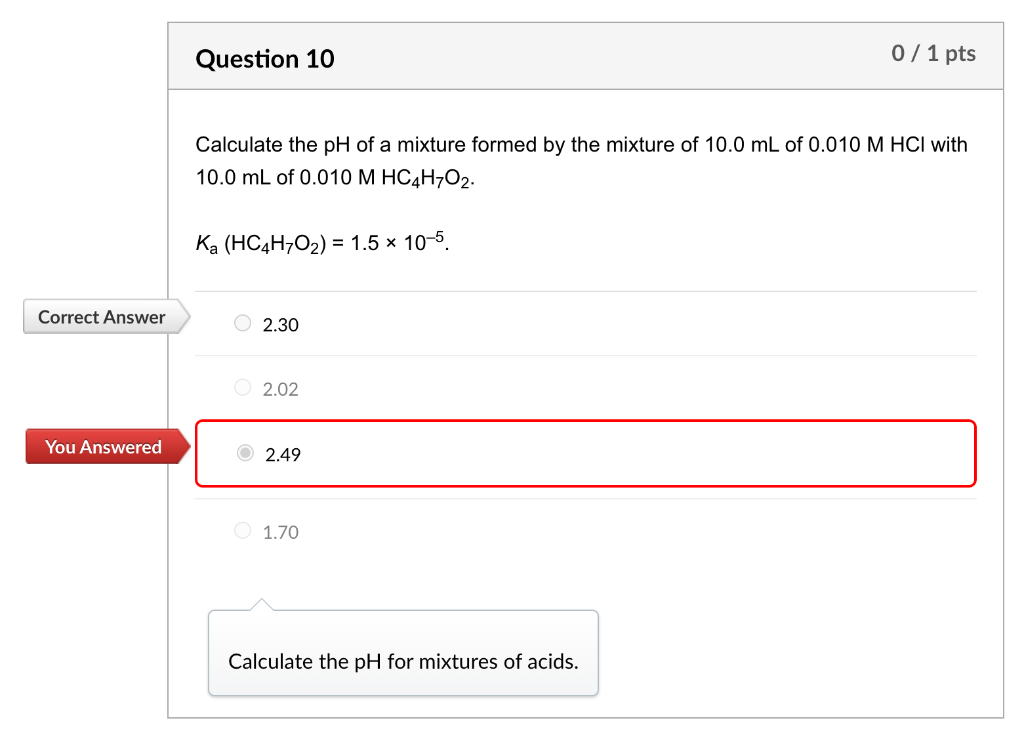
Task: Click the Ka value expression line
Action: (320, 238)
